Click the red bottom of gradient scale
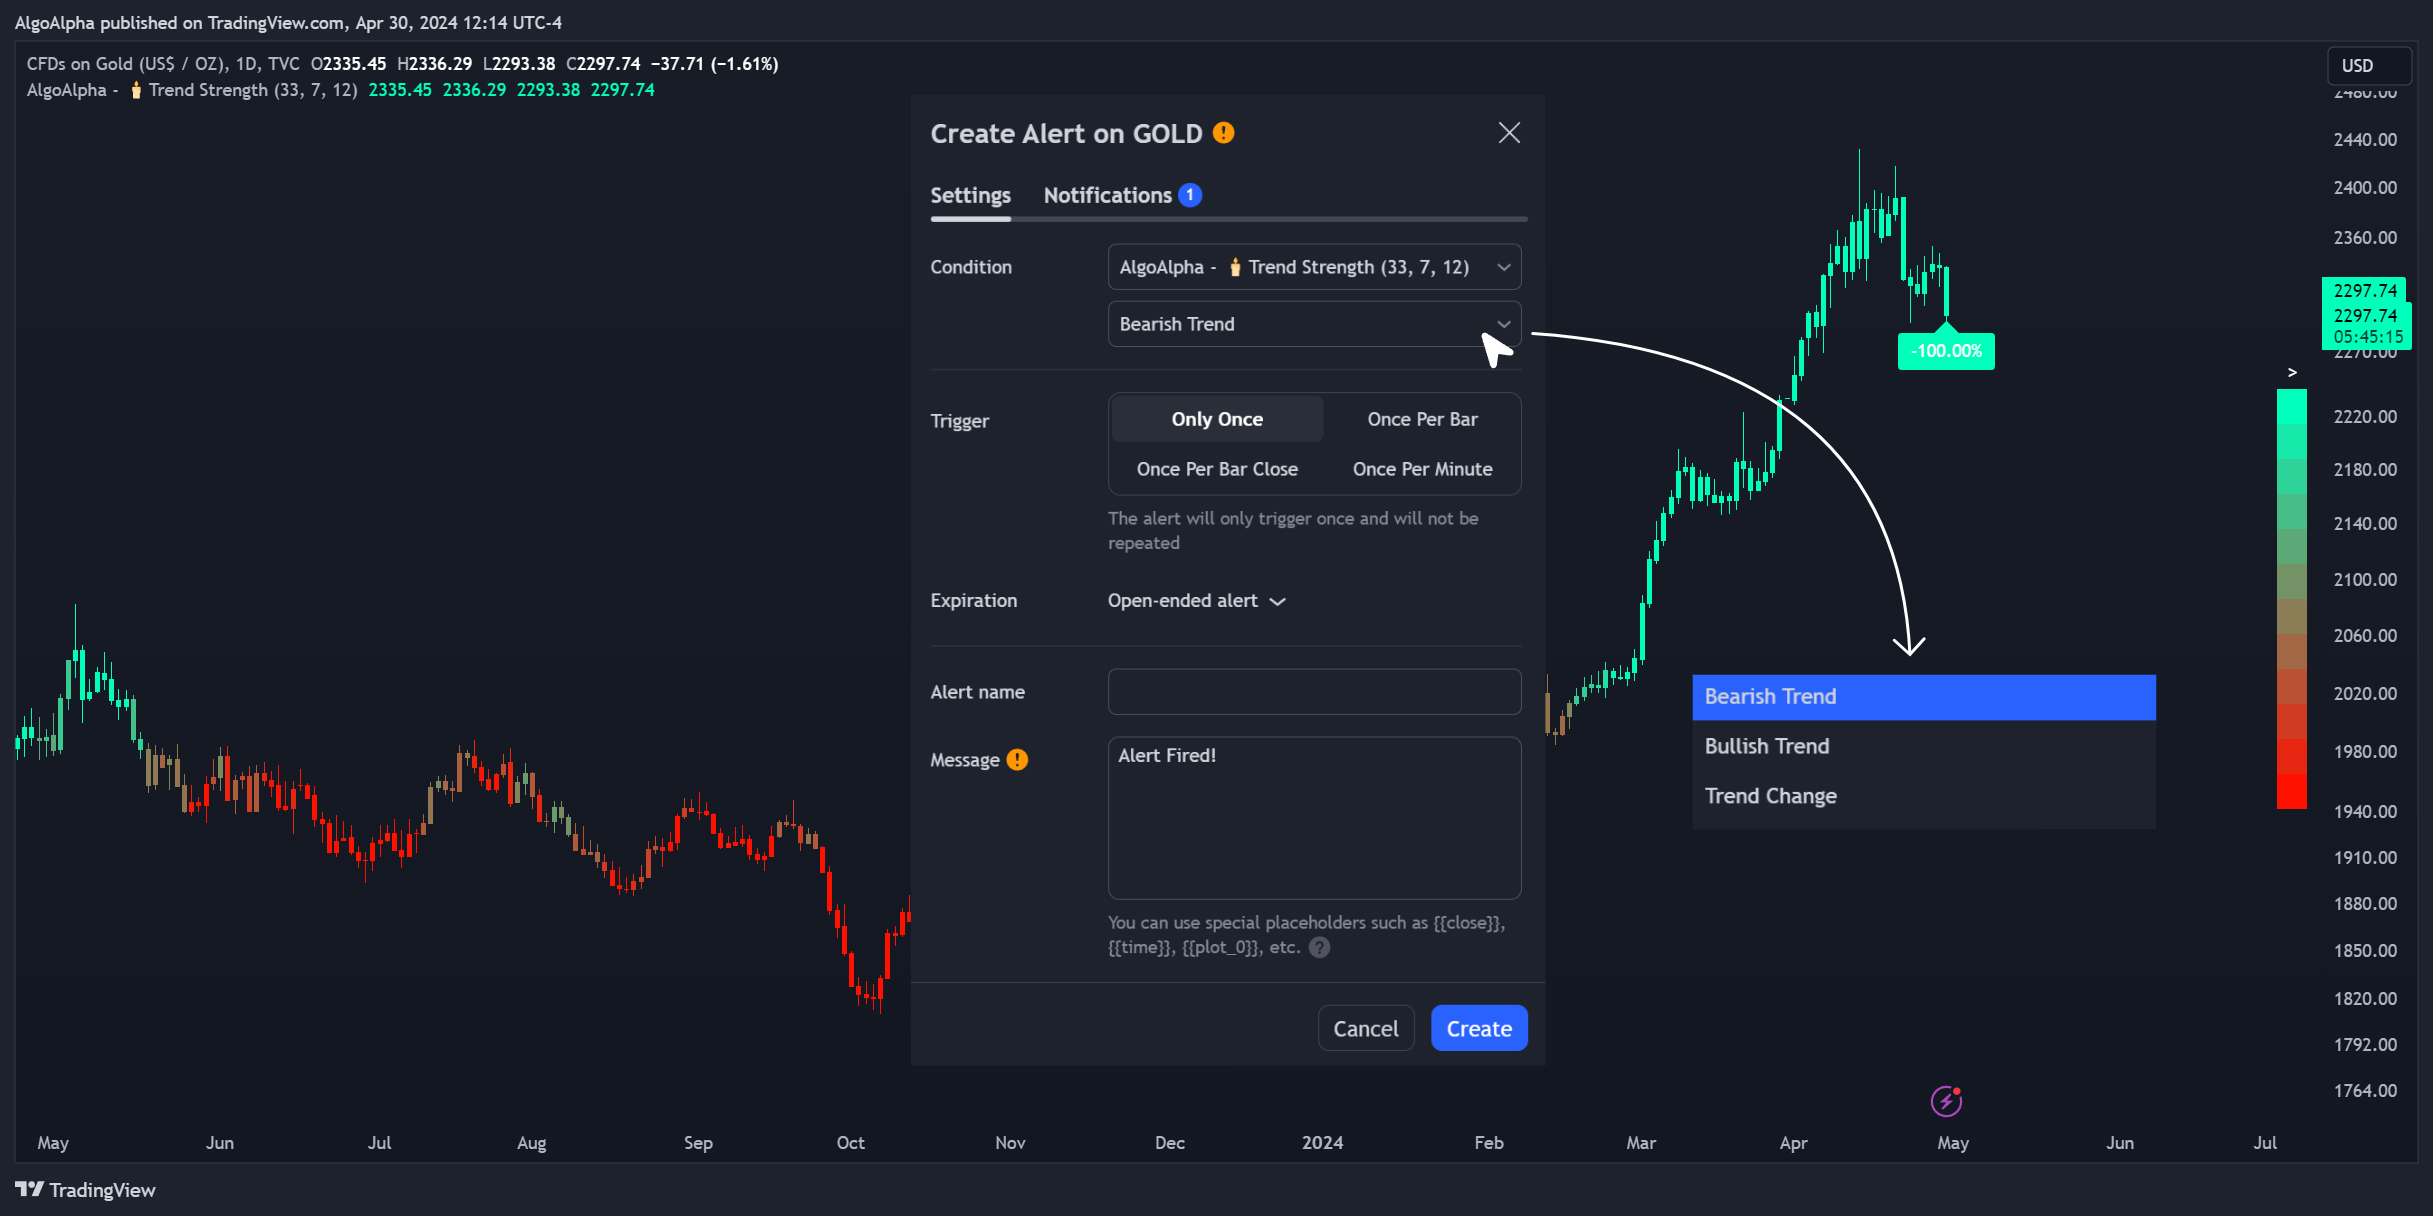The width and height of the screenshot is (2433, 1216). point(2291,790)
